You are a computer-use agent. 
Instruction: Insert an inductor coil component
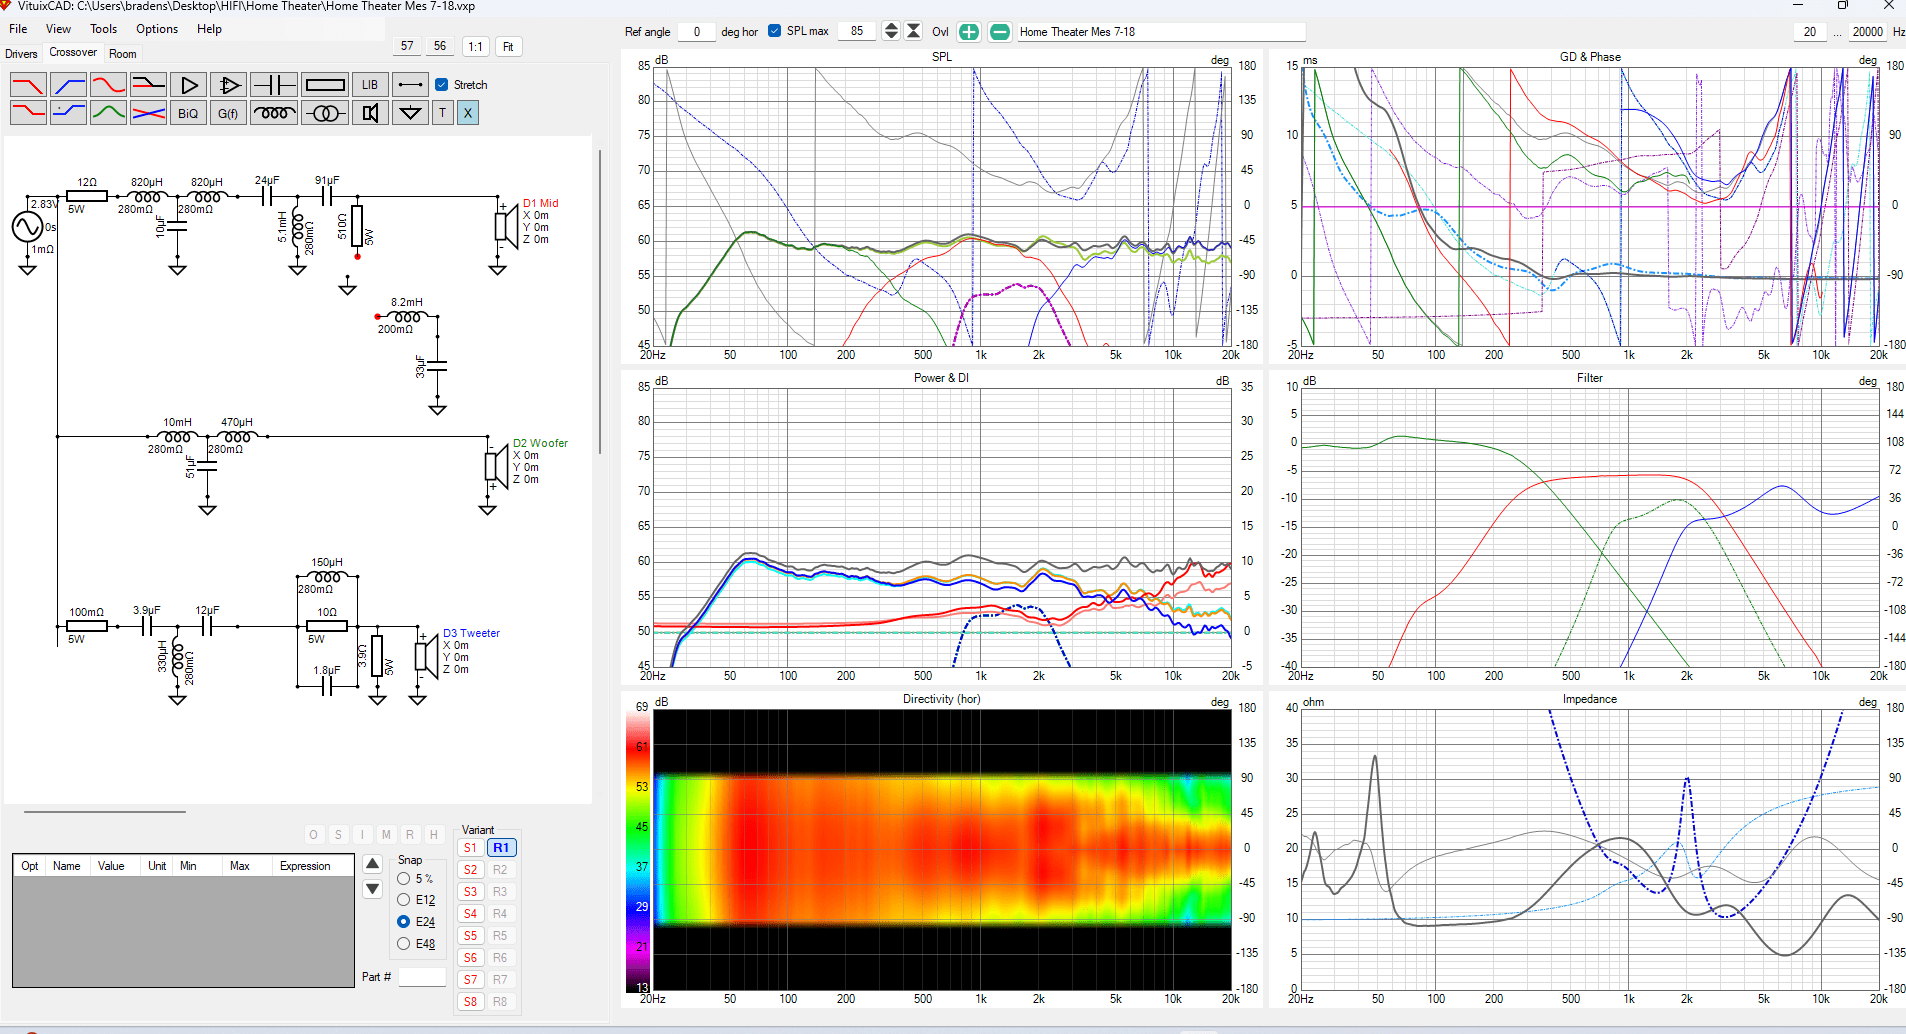pos(273,113)
